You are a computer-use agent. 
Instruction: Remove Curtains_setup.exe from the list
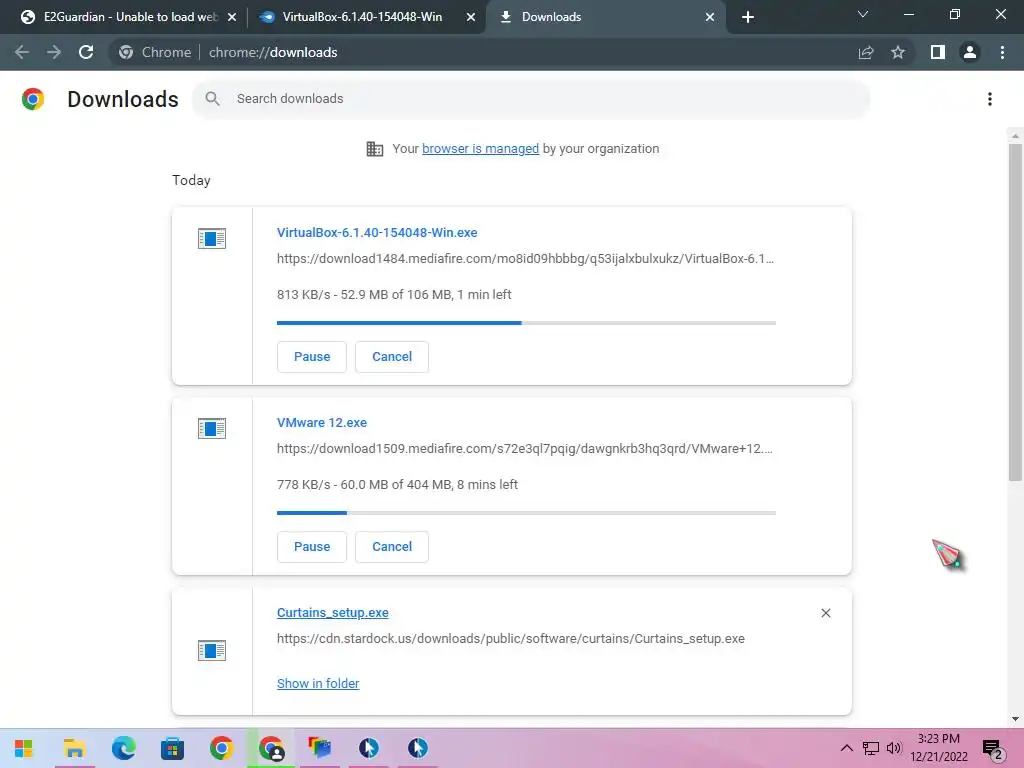[x=825, y=613]
